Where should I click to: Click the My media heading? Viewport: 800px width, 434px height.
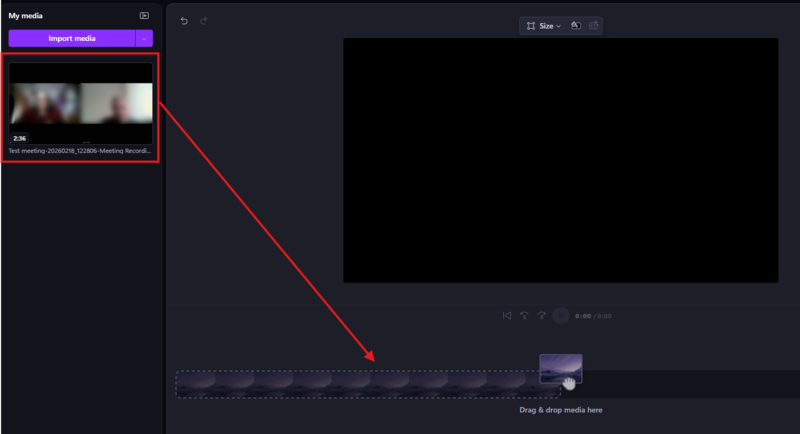26,16
